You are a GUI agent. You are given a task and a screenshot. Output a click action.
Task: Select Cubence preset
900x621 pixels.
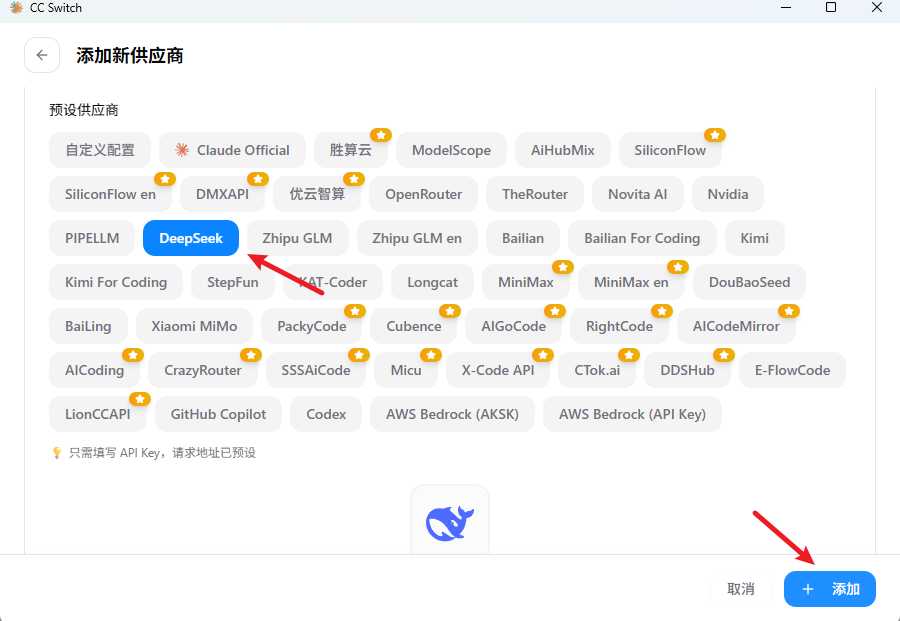413,327
